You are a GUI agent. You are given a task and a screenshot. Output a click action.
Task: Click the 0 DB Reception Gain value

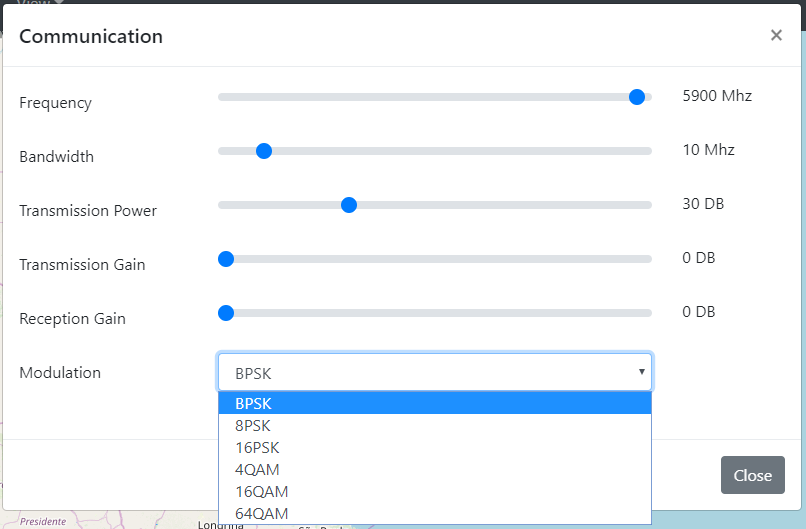699,312
